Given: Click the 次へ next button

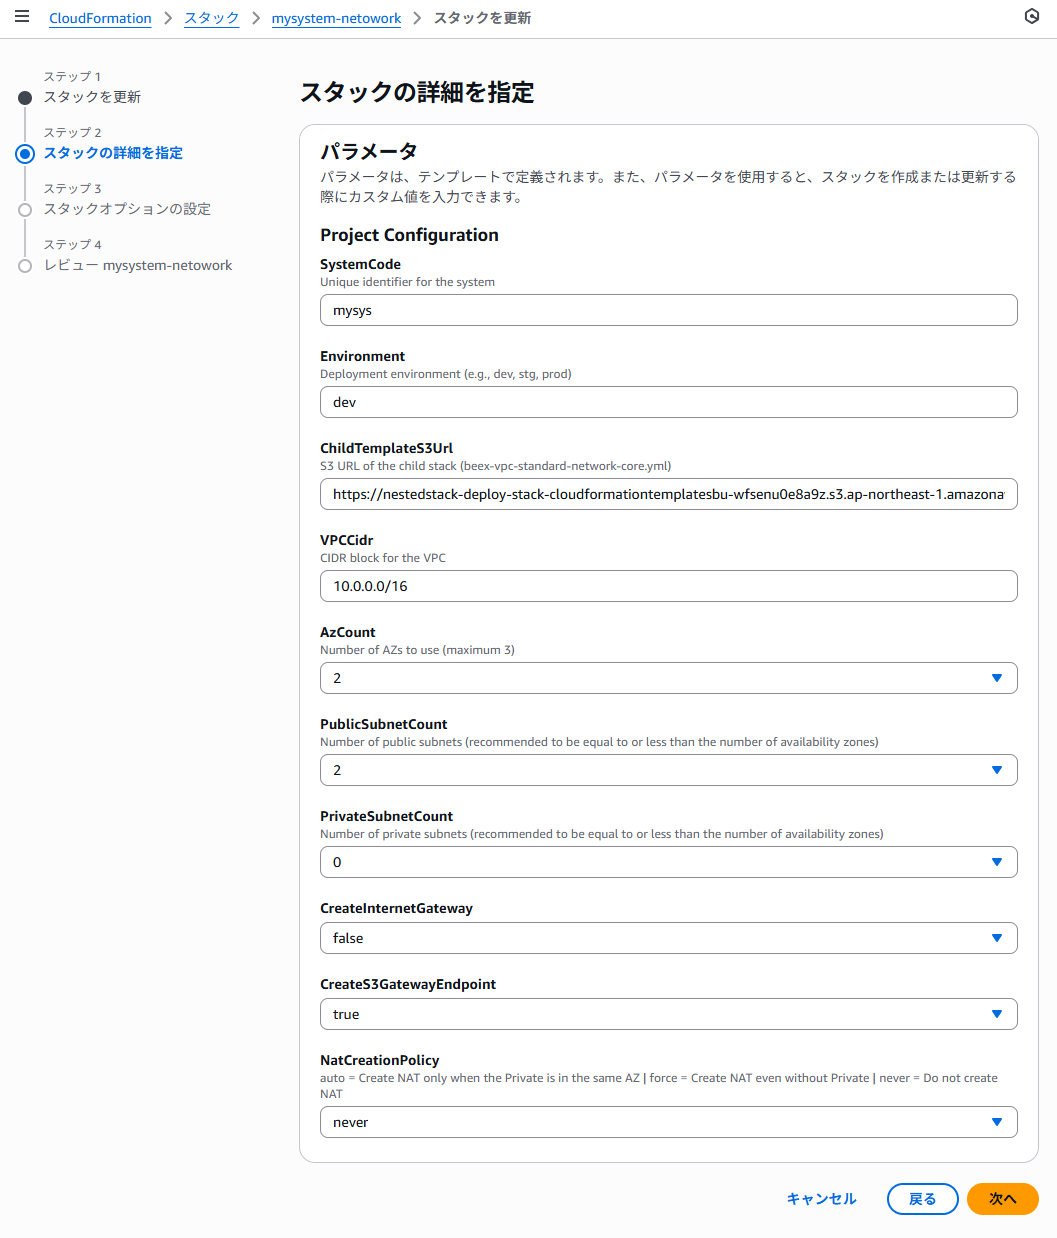Looking at the screenshot, I should (1002, 1199).
